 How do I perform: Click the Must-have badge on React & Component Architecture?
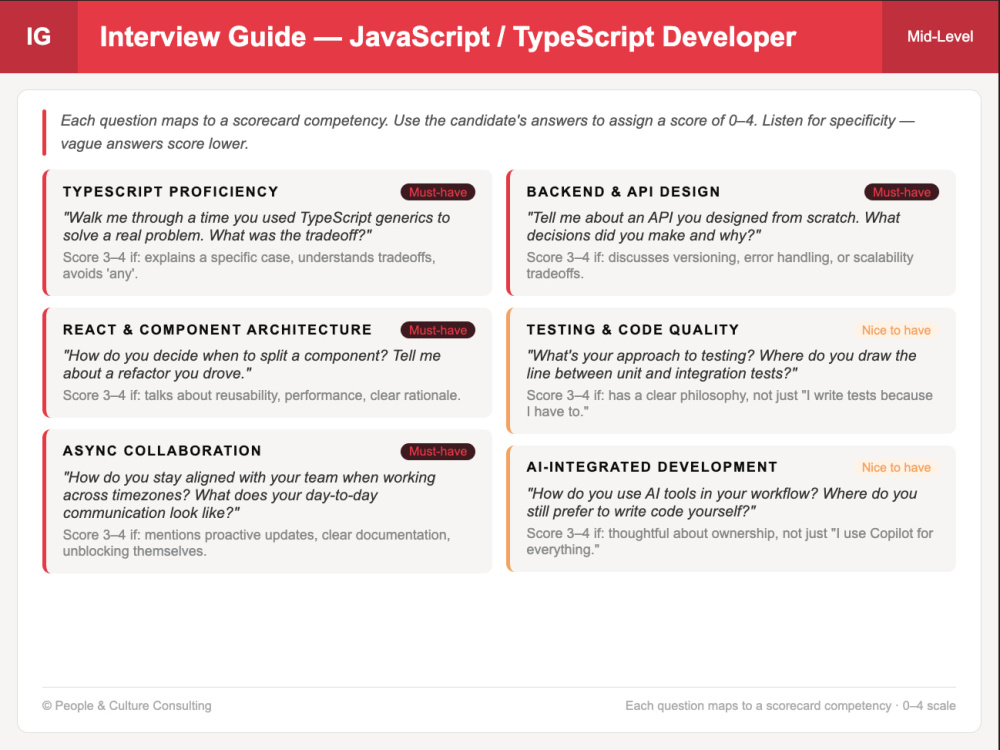coord(438,330)
